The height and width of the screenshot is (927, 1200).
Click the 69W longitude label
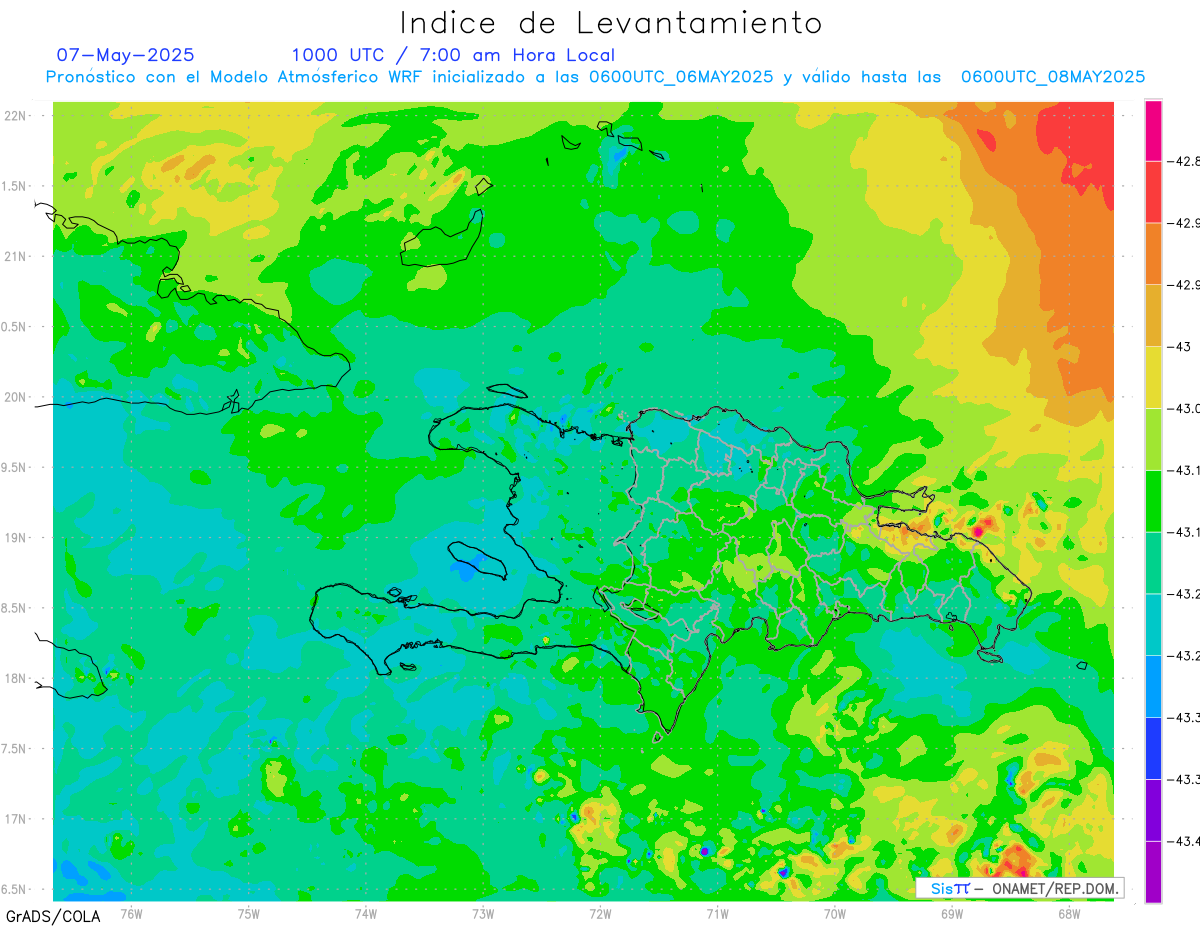click(952, 912)
